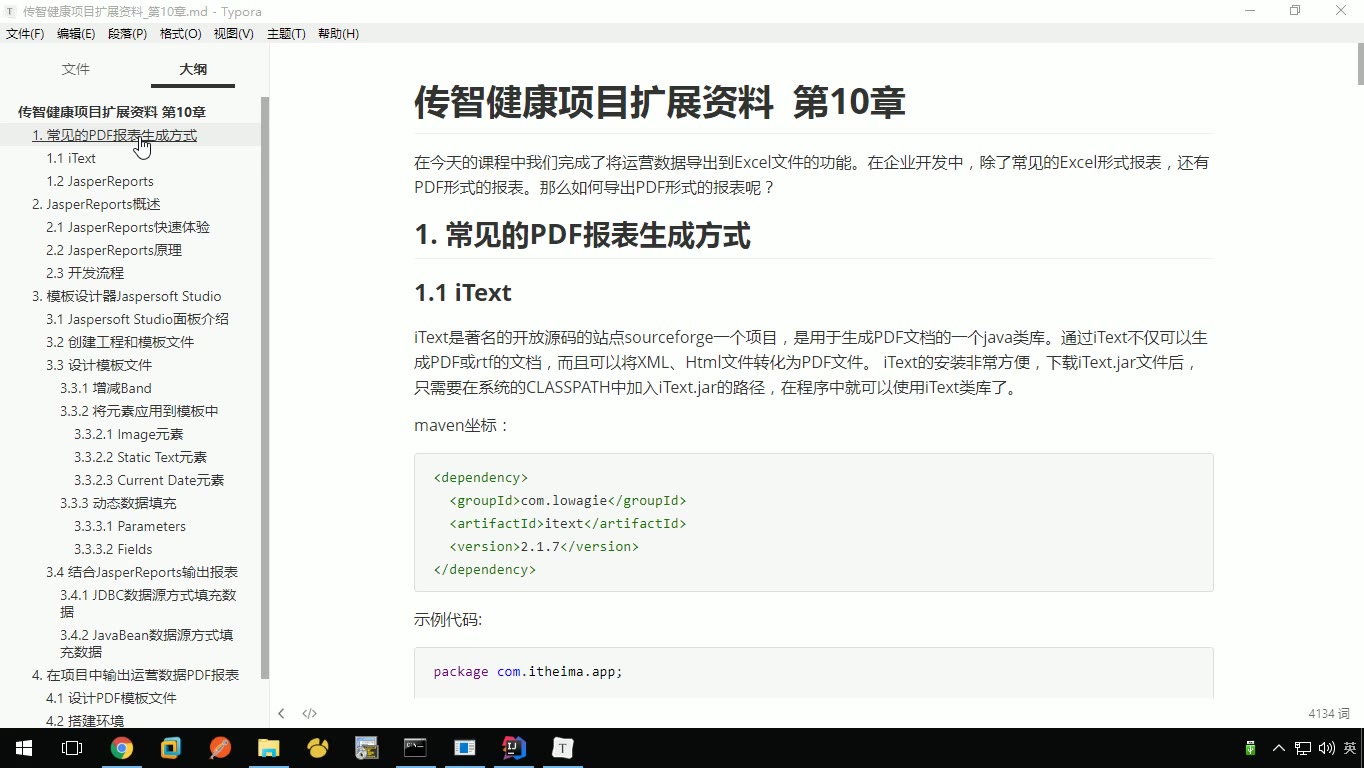Click the document vertical scrollbar thumb

coord(1360,65)
